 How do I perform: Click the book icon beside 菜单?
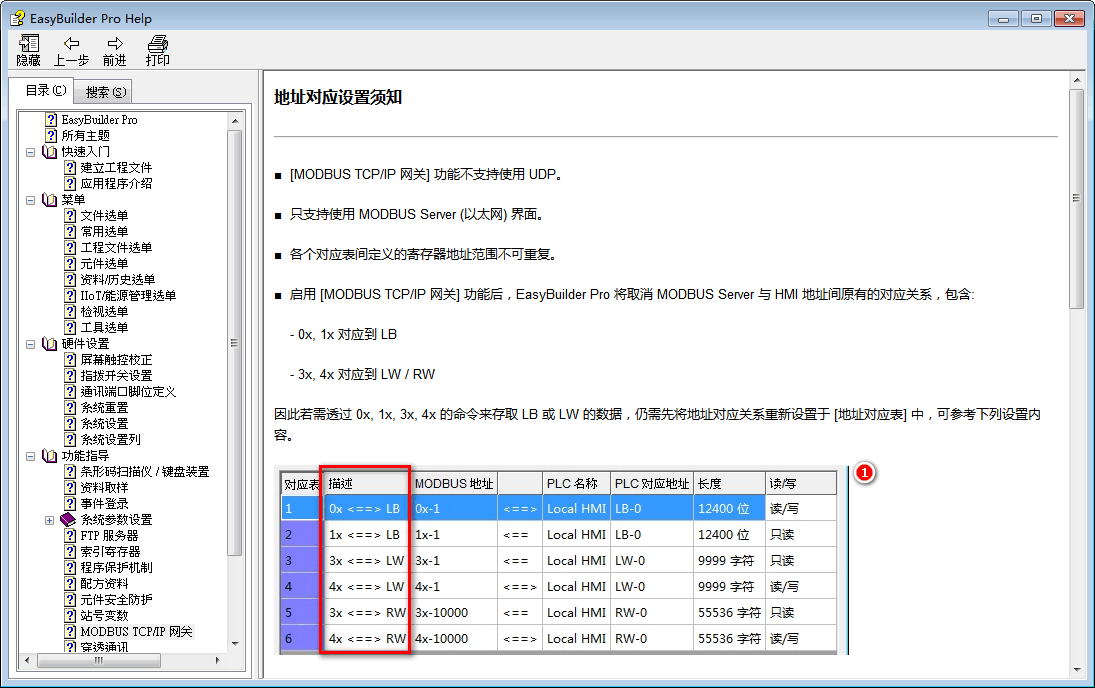pos(50,200)
